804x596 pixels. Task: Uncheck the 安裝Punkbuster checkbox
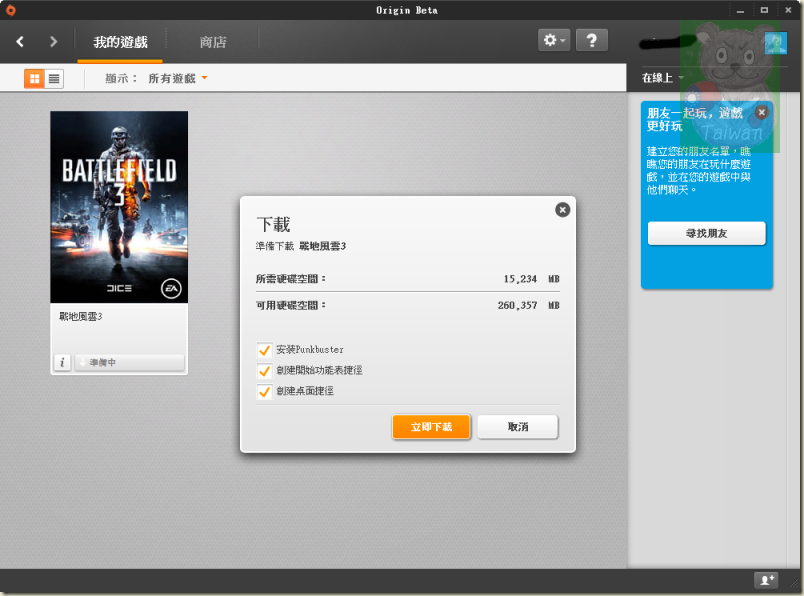(x=264, y=350)
